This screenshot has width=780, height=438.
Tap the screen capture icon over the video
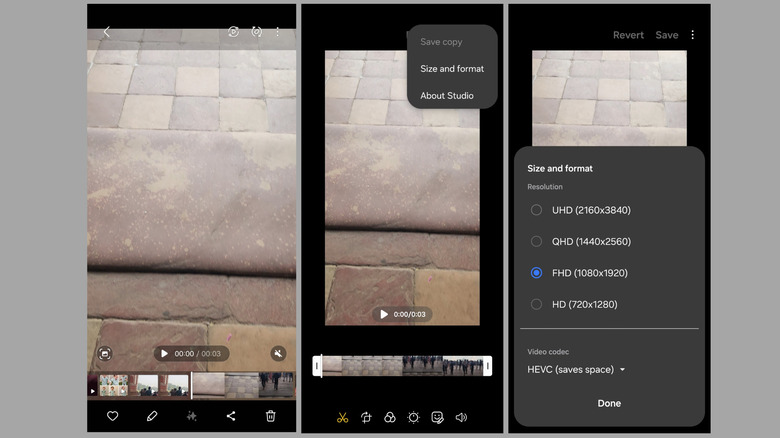tap(104, 353)
